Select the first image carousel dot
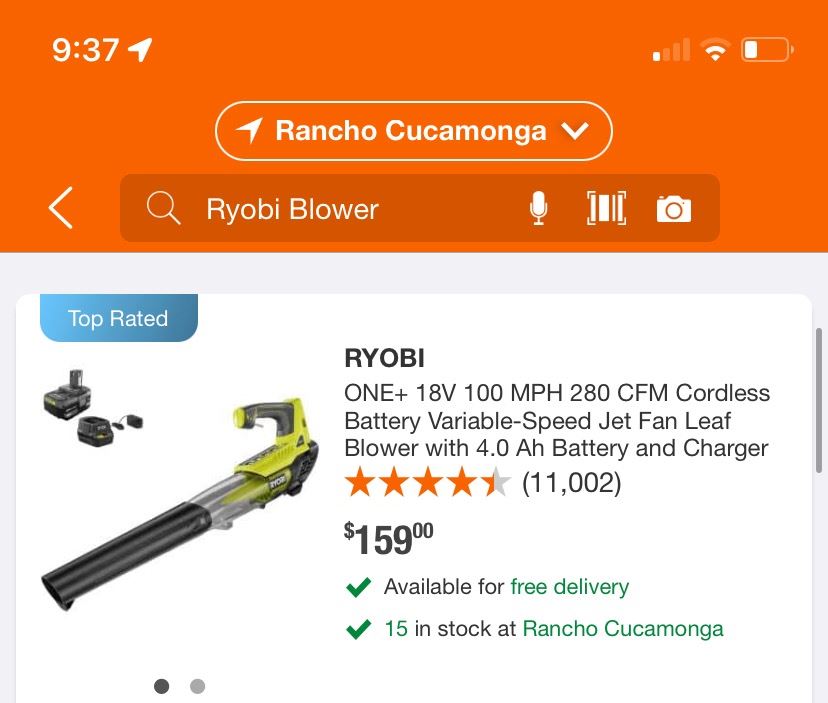The width and height of the screenshot is (828, 703). pos(162,686)
